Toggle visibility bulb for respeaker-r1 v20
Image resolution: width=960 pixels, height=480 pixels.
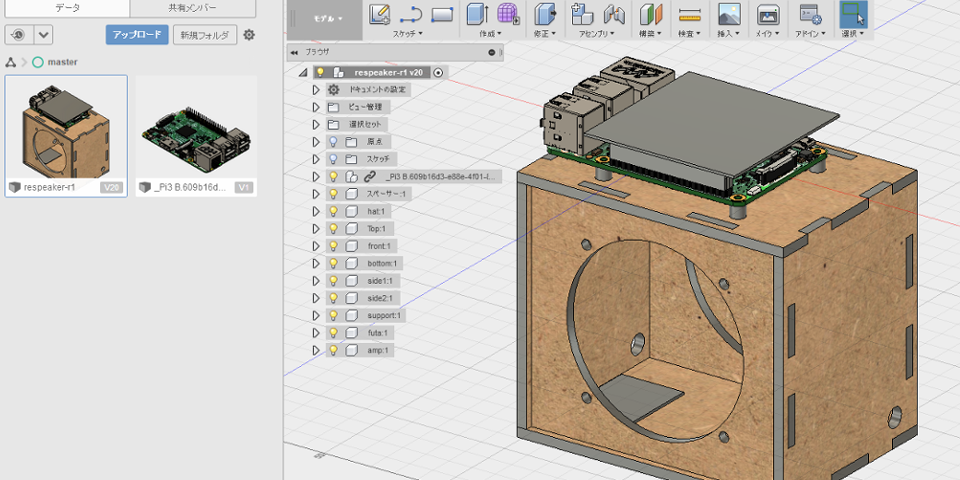[320, 72]
